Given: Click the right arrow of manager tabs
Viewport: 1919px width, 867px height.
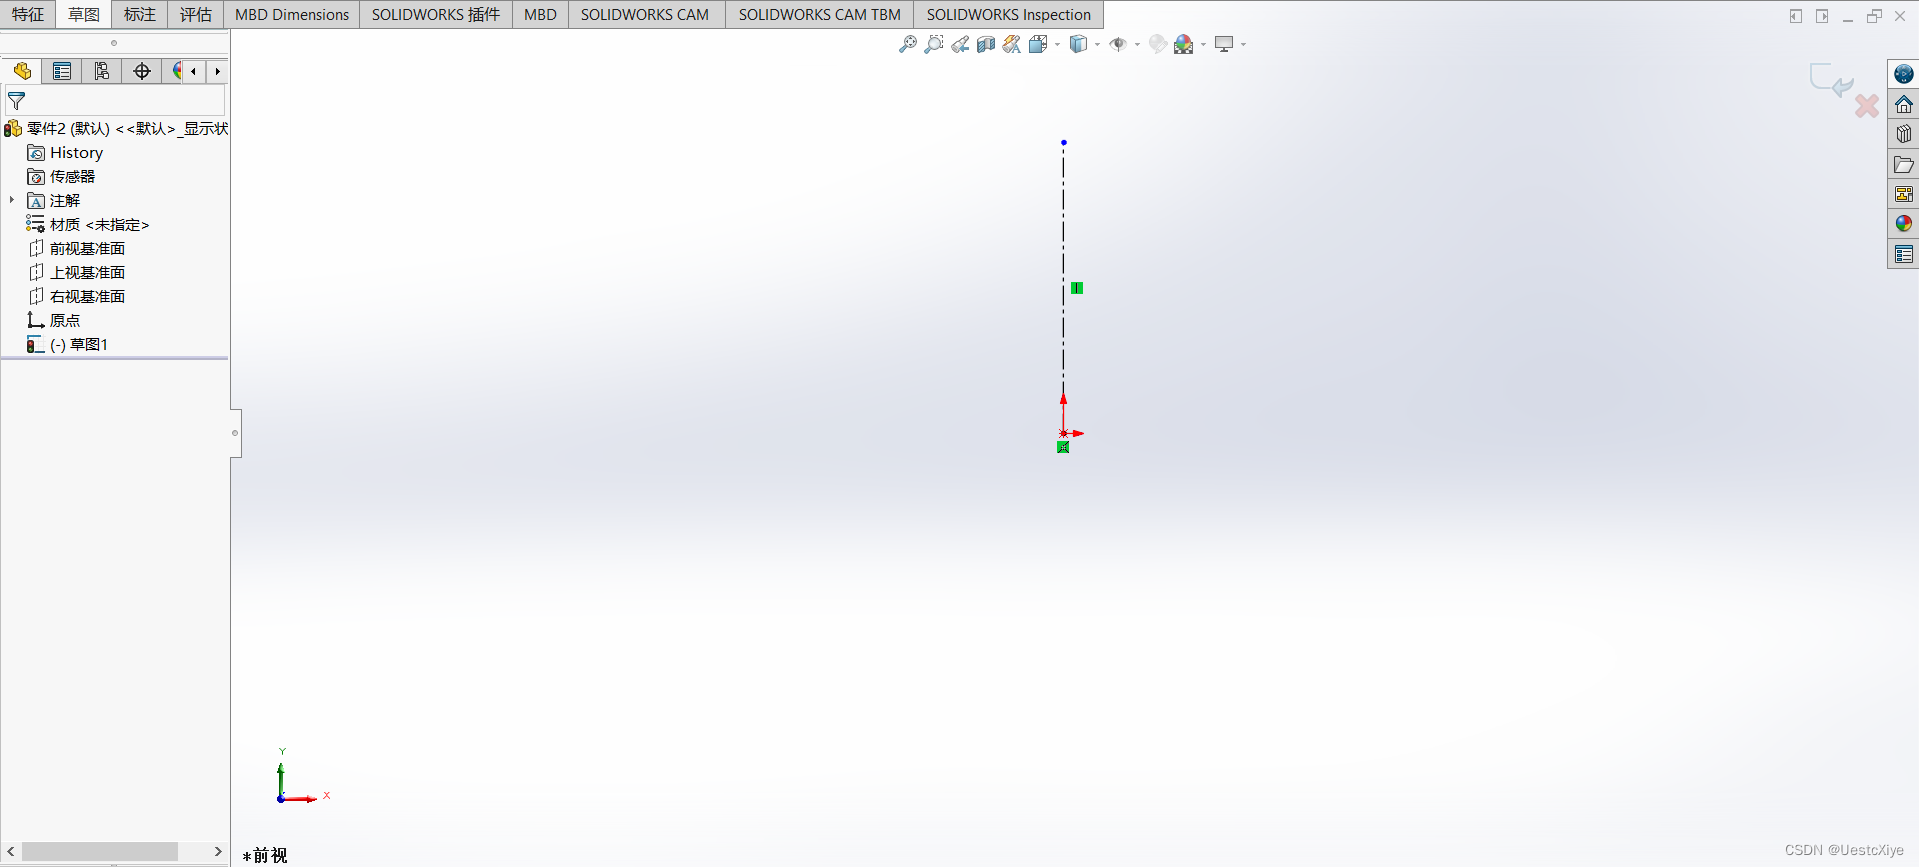Looking at the screenshot, I should coord(217,71).
